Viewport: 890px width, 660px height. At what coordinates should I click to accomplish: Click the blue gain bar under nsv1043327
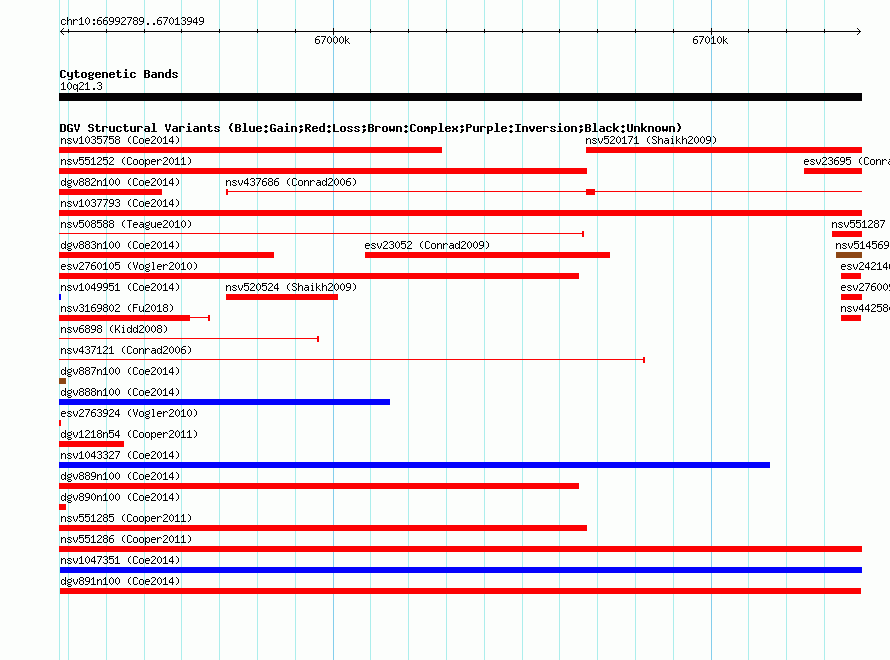[x=414, y=465]
